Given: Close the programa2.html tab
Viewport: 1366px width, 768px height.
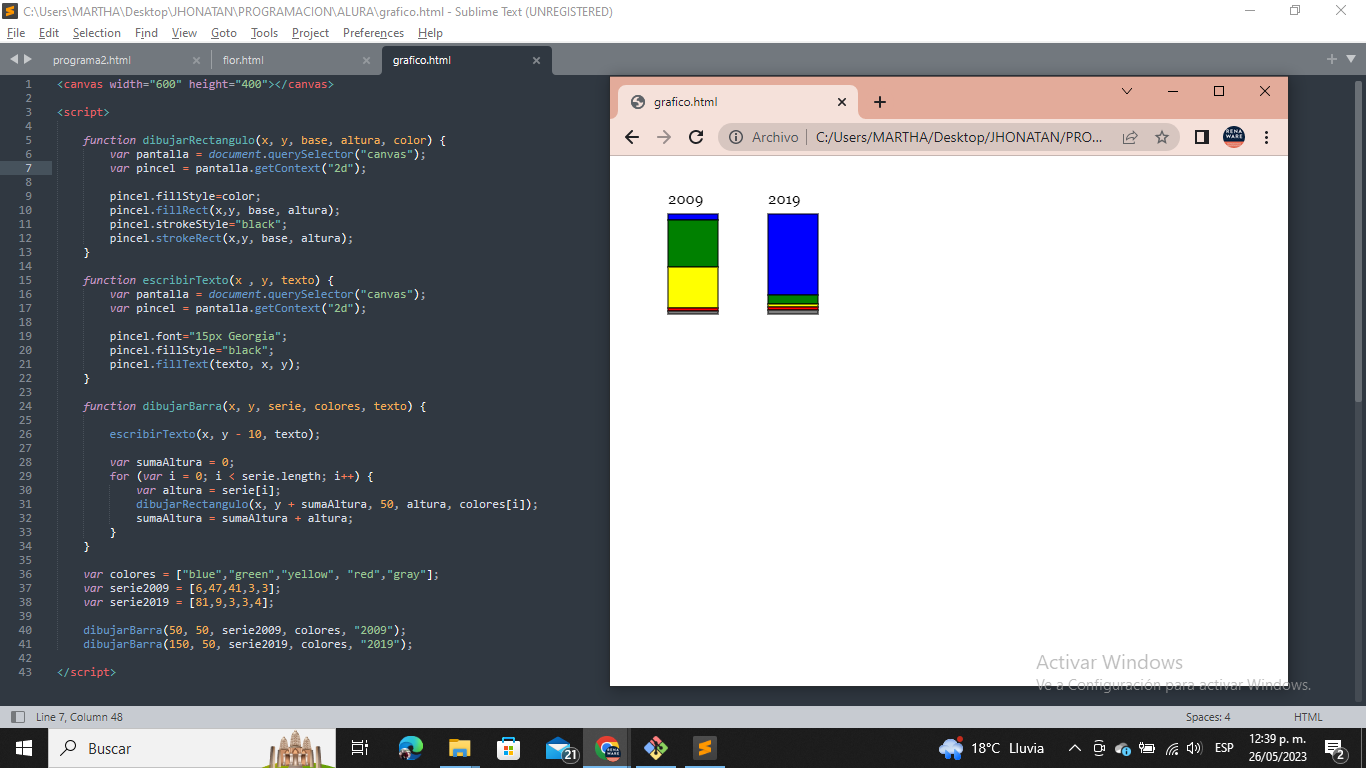Looking at the screenshot, I should pos(196,60).
